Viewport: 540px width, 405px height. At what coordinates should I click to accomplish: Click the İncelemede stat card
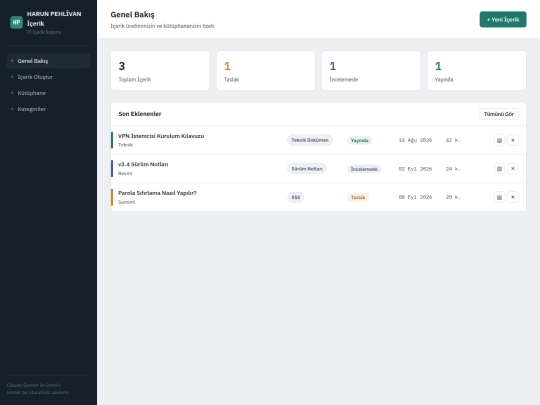[x=371, y=71]
